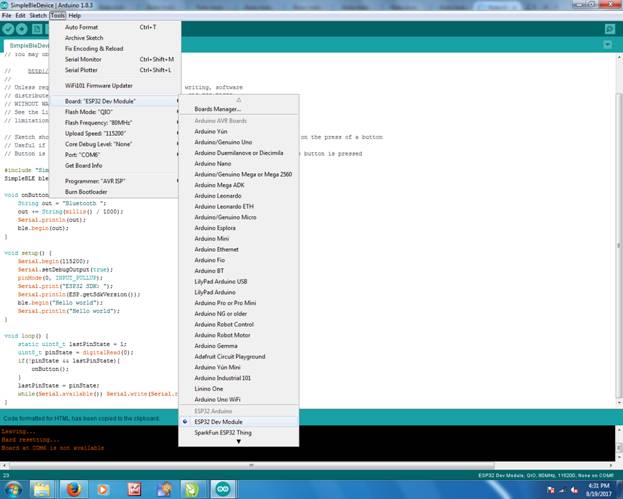Click Get Board Info
Screen dimensions: 623x499
pyautogui.click(x=115, y=165)
